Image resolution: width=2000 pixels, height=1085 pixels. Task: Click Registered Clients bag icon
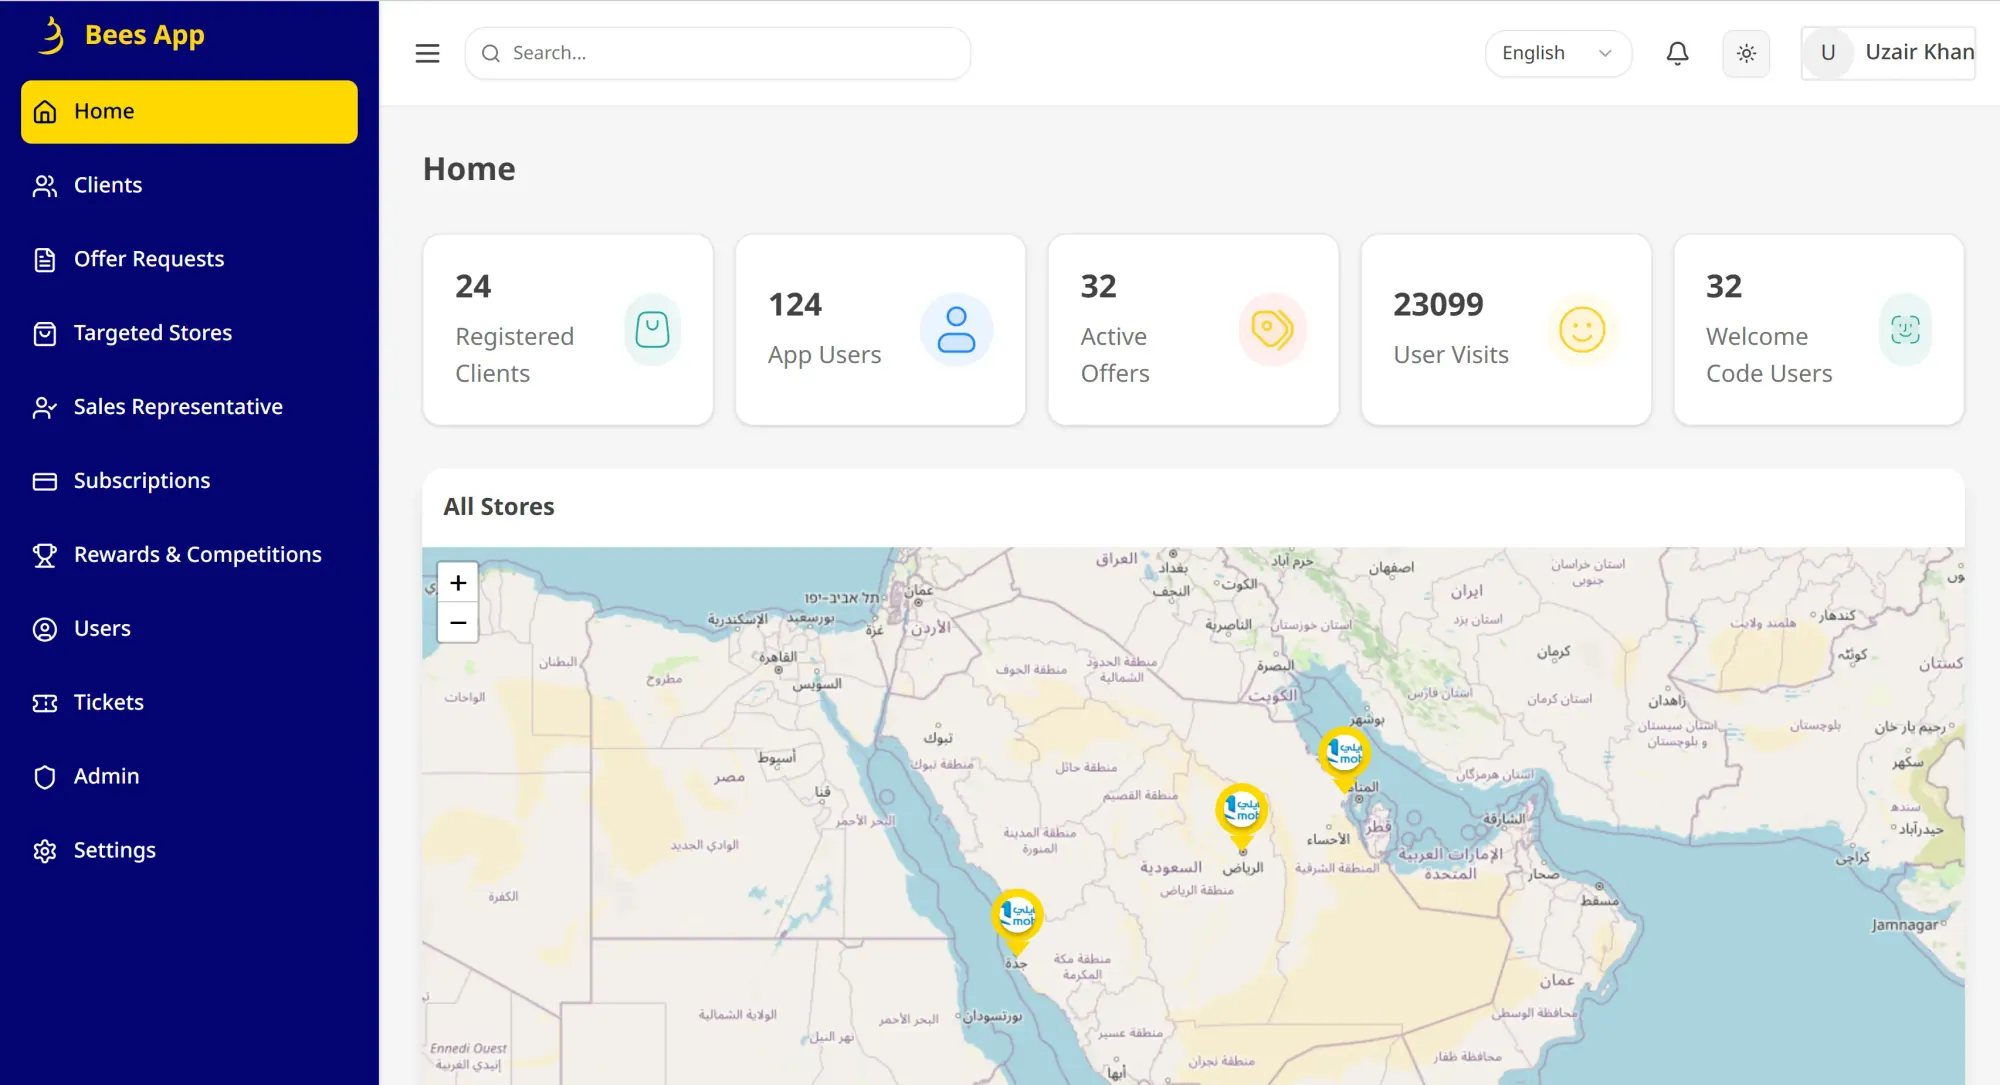click(653, 330)
